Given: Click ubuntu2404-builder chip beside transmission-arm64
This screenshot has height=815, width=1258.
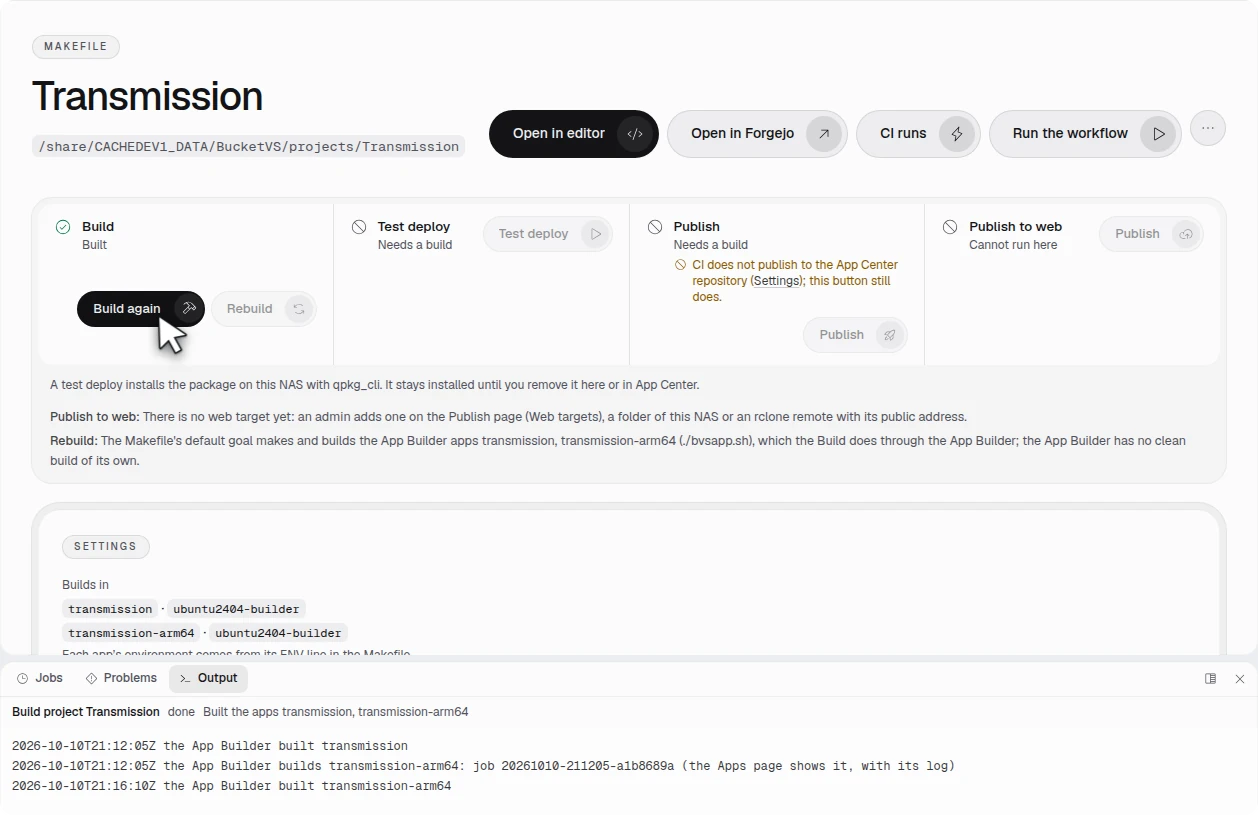Looking at the screenshot, I should 278,633.
